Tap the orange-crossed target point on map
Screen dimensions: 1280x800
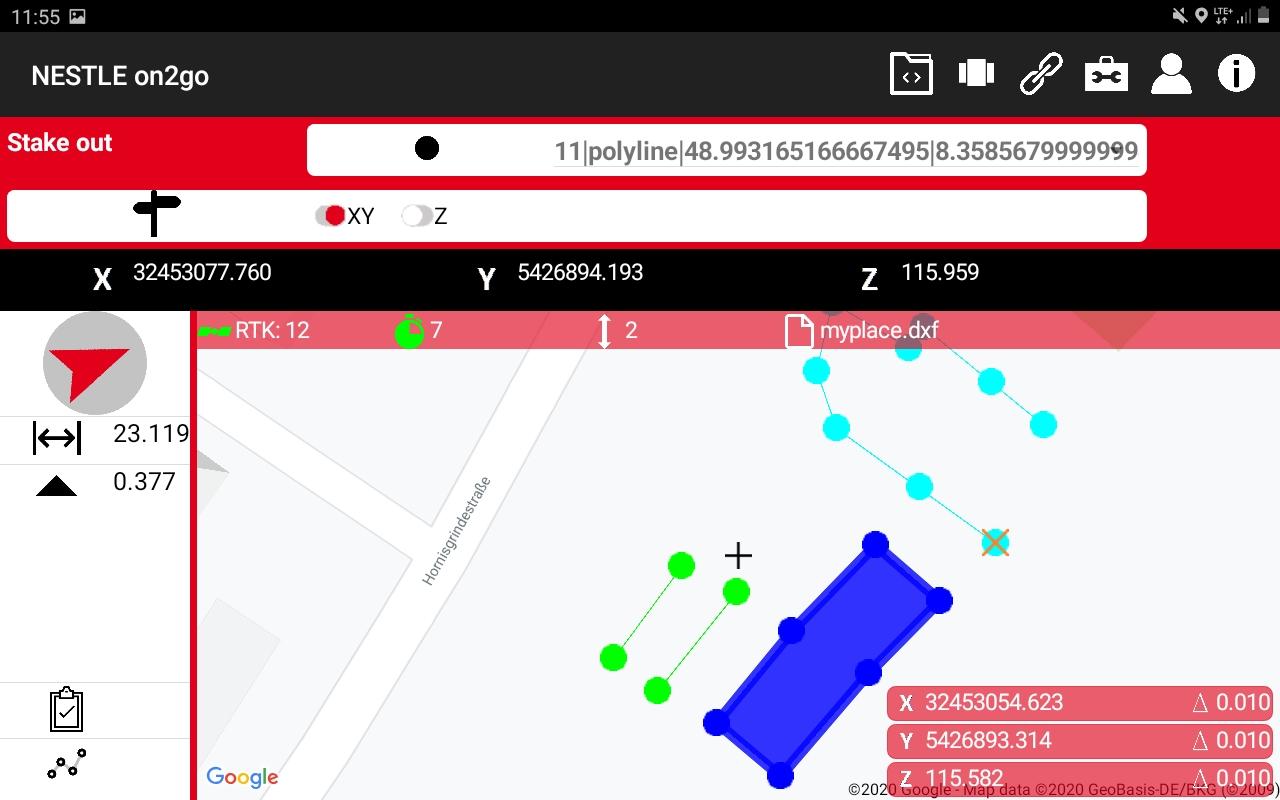(x=995, y=543)
